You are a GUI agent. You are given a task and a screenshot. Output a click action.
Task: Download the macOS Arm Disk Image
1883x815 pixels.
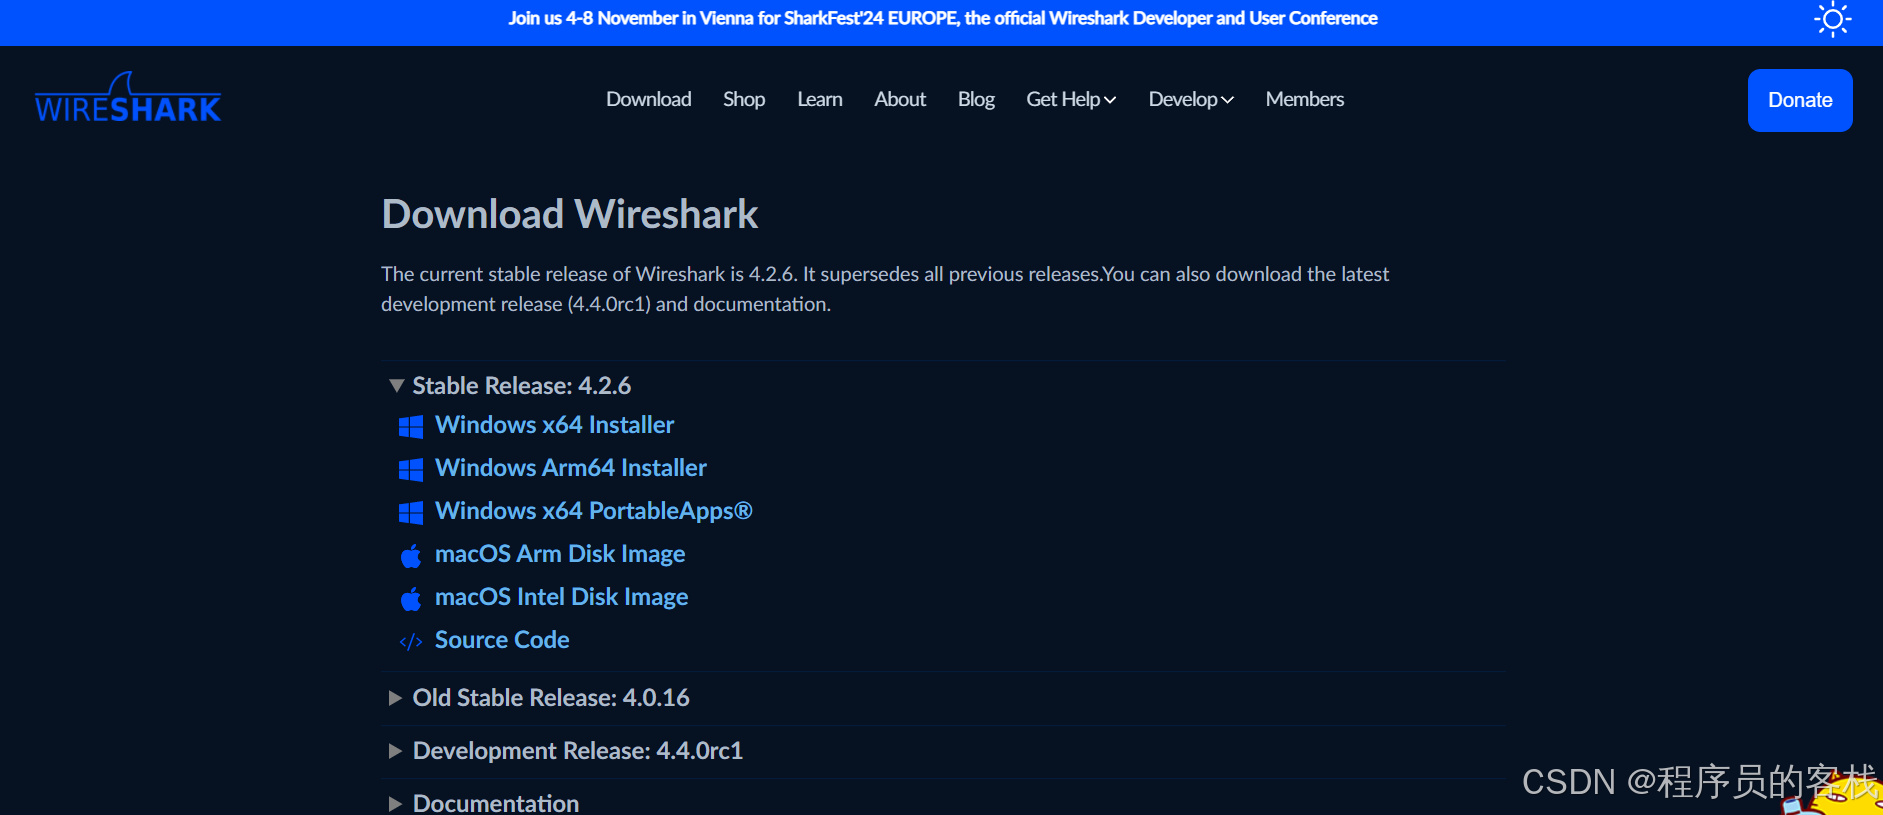(560, 554)
